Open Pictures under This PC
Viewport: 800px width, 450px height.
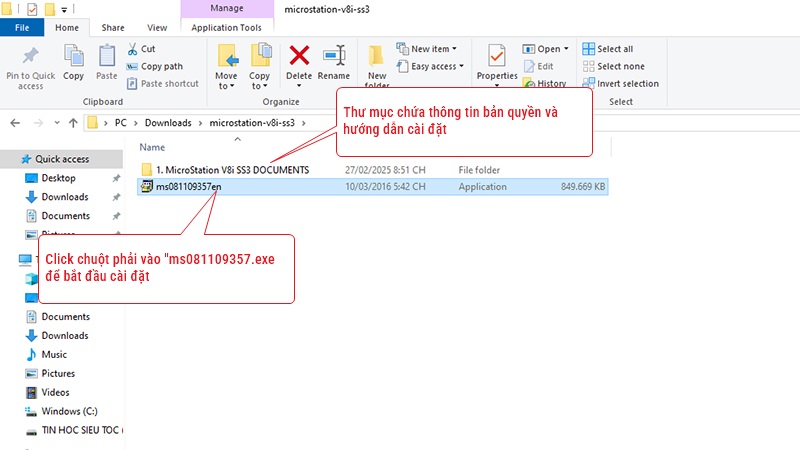58,373
